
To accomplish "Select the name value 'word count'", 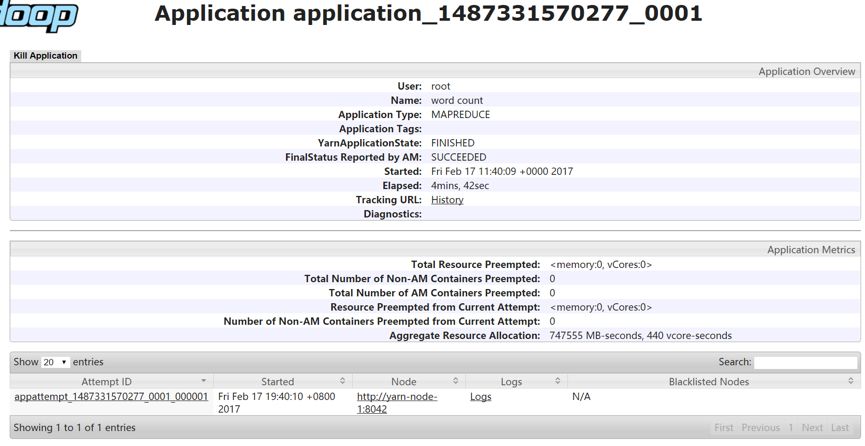I will [x=457, y=100].
